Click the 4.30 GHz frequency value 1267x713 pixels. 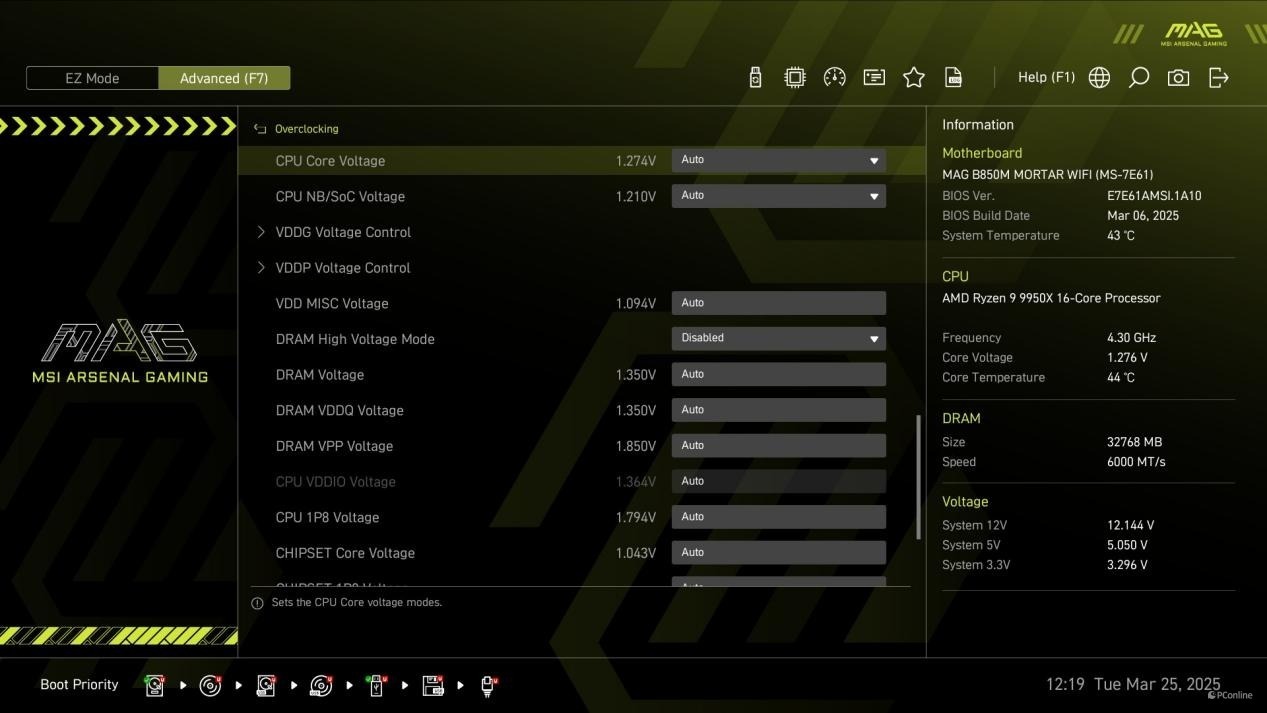click(1132, 338)
